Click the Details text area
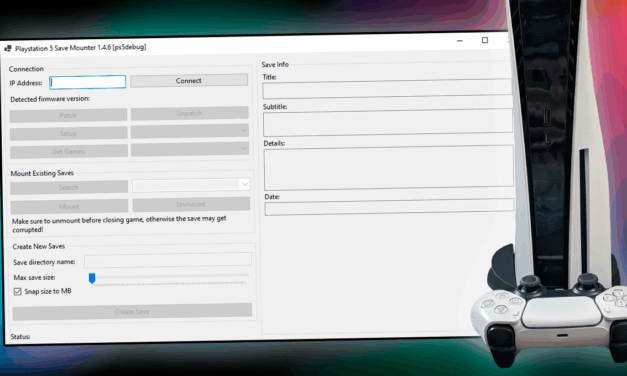This screenshot has height=376, width=627. (388, 168)
